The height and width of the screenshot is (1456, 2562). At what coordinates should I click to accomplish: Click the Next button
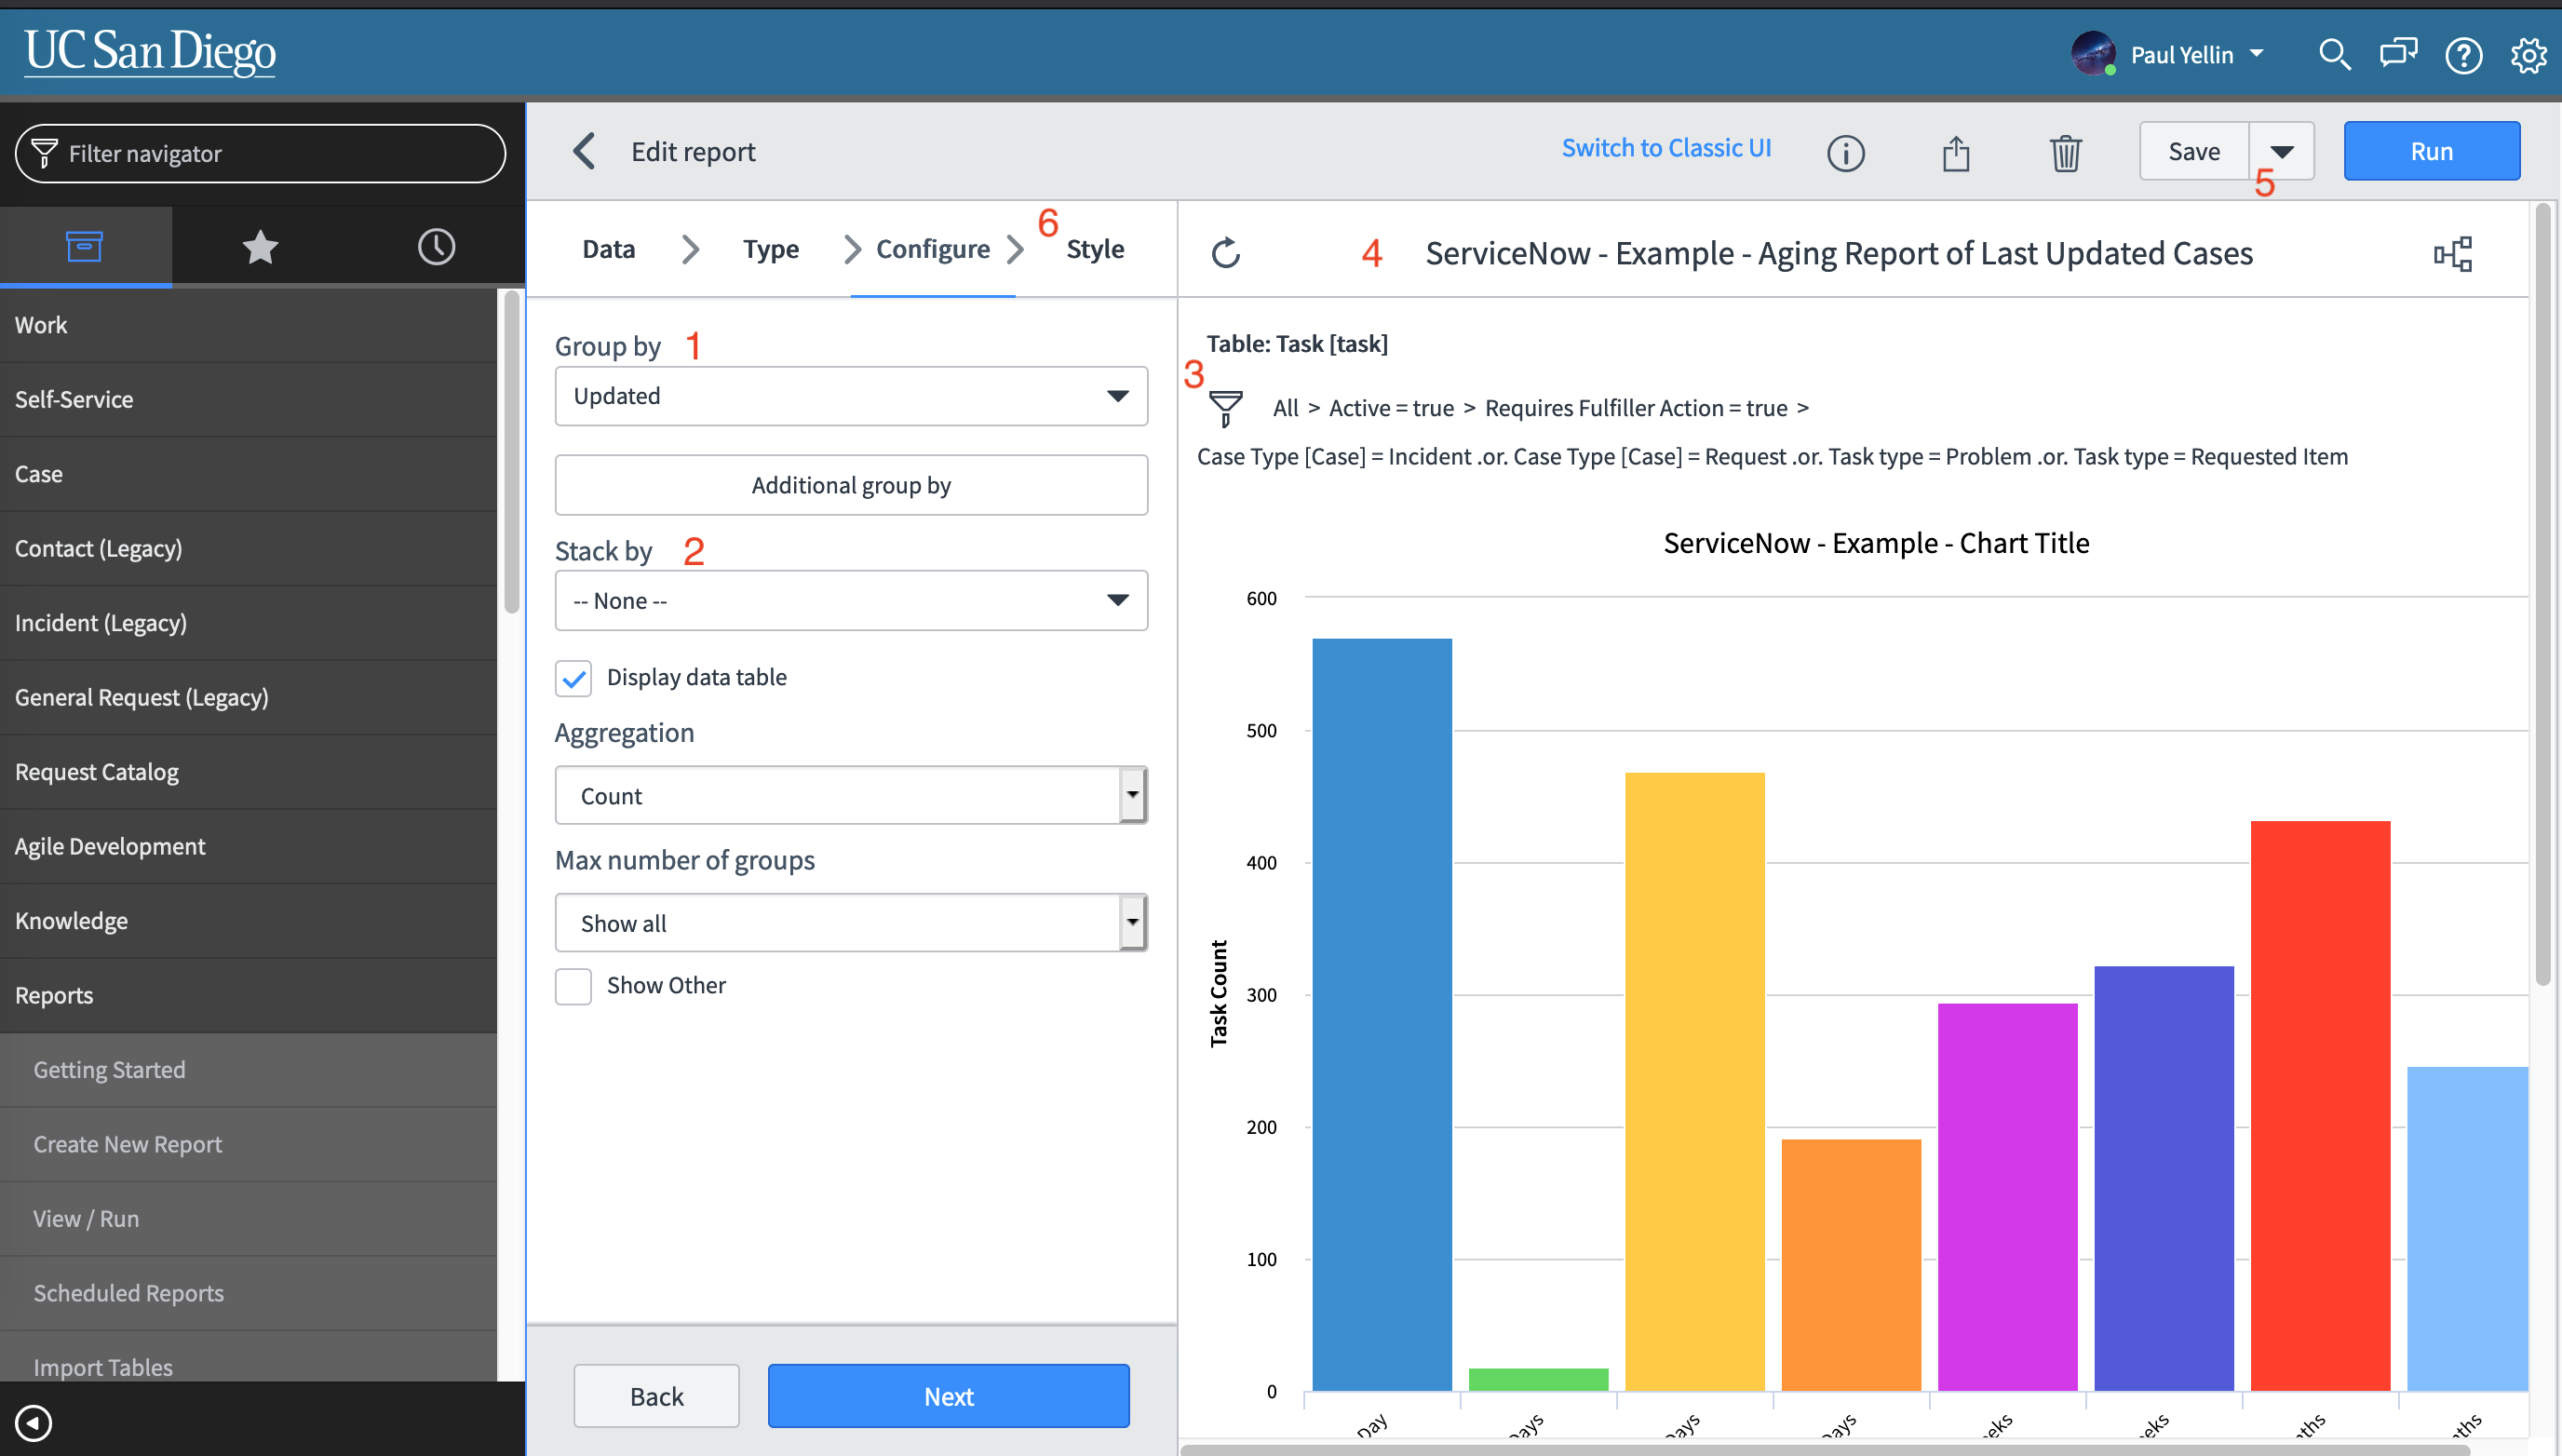(948, 1396)
